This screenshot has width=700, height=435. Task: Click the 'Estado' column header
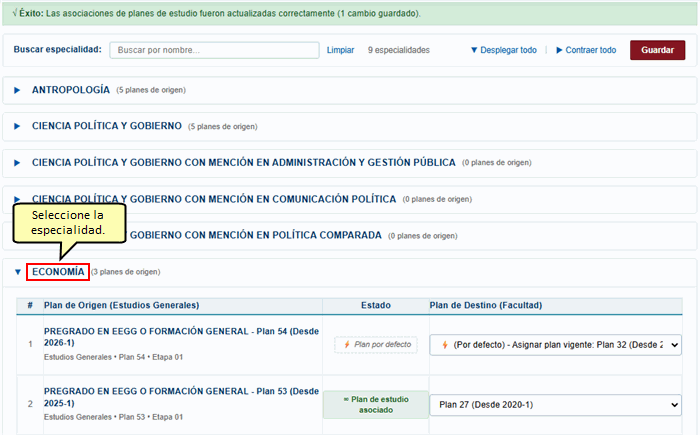click(376, 305)
